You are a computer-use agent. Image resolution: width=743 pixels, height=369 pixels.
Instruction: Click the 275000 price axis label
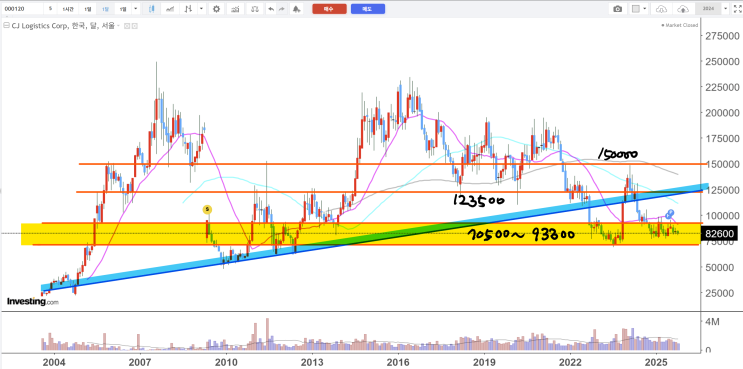click(723, 36)
